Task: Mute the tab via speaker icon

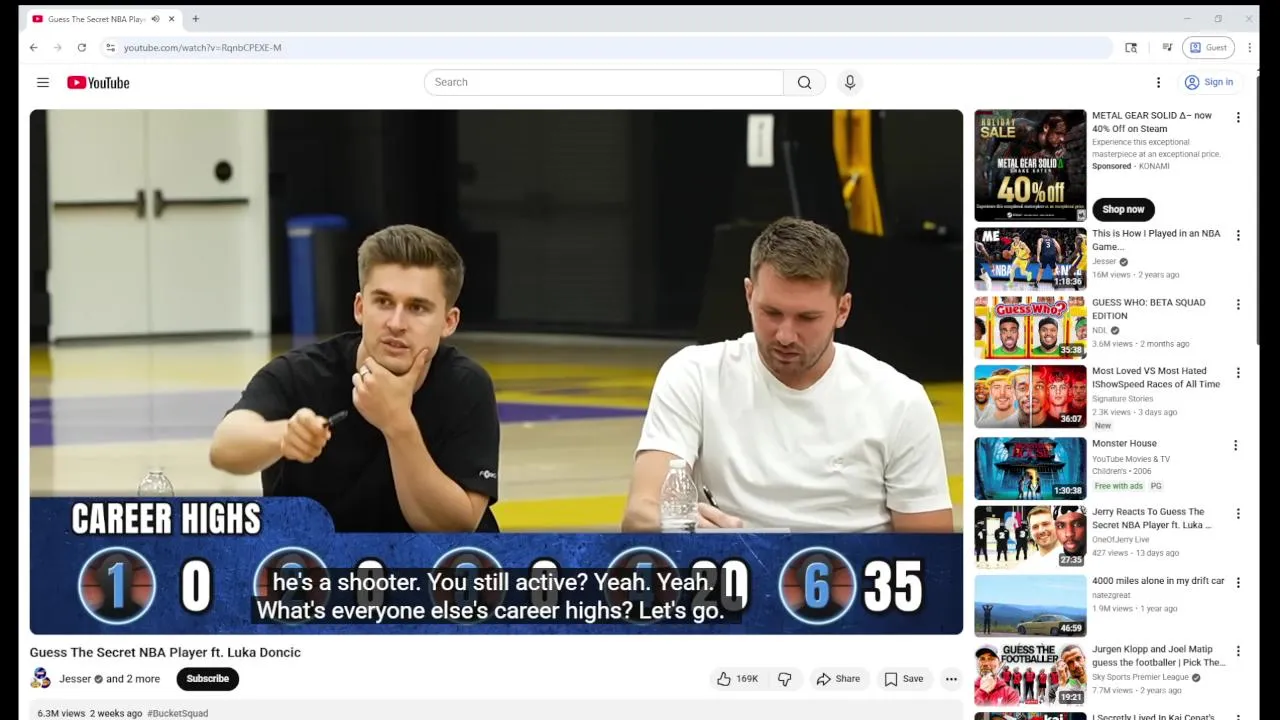Action: (x=155, y=19)
